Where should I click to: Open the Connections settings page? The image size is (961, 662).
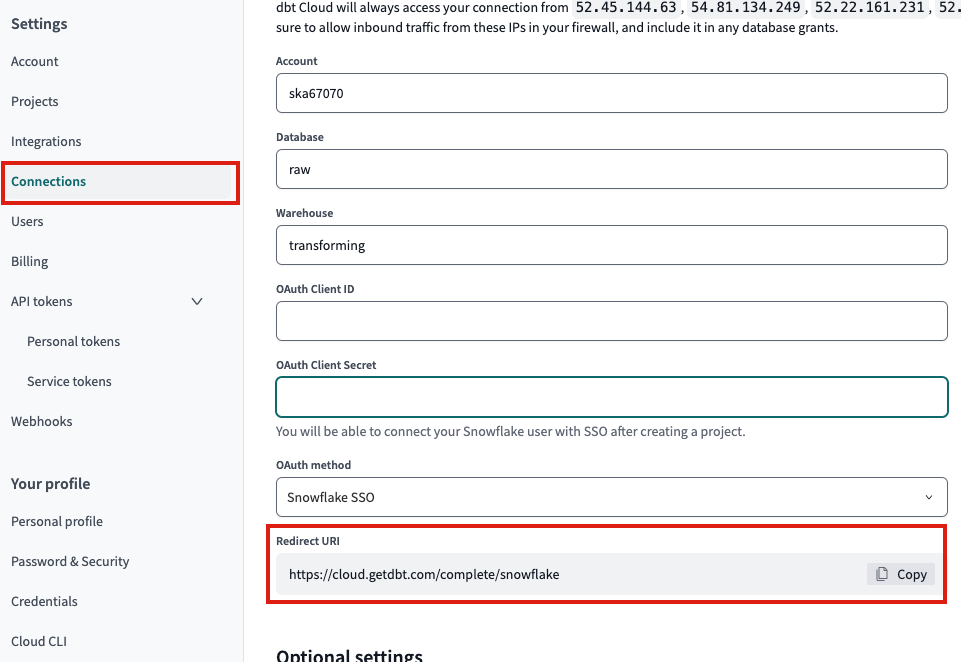49,182
